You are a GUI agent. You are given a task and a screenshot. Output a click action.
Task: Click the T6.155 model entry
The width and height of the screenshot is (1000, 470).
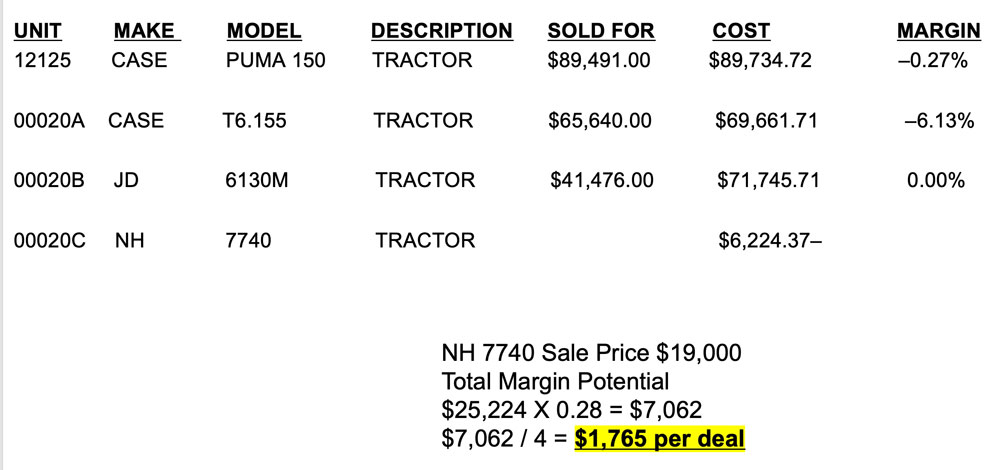(x=254, y=120)
